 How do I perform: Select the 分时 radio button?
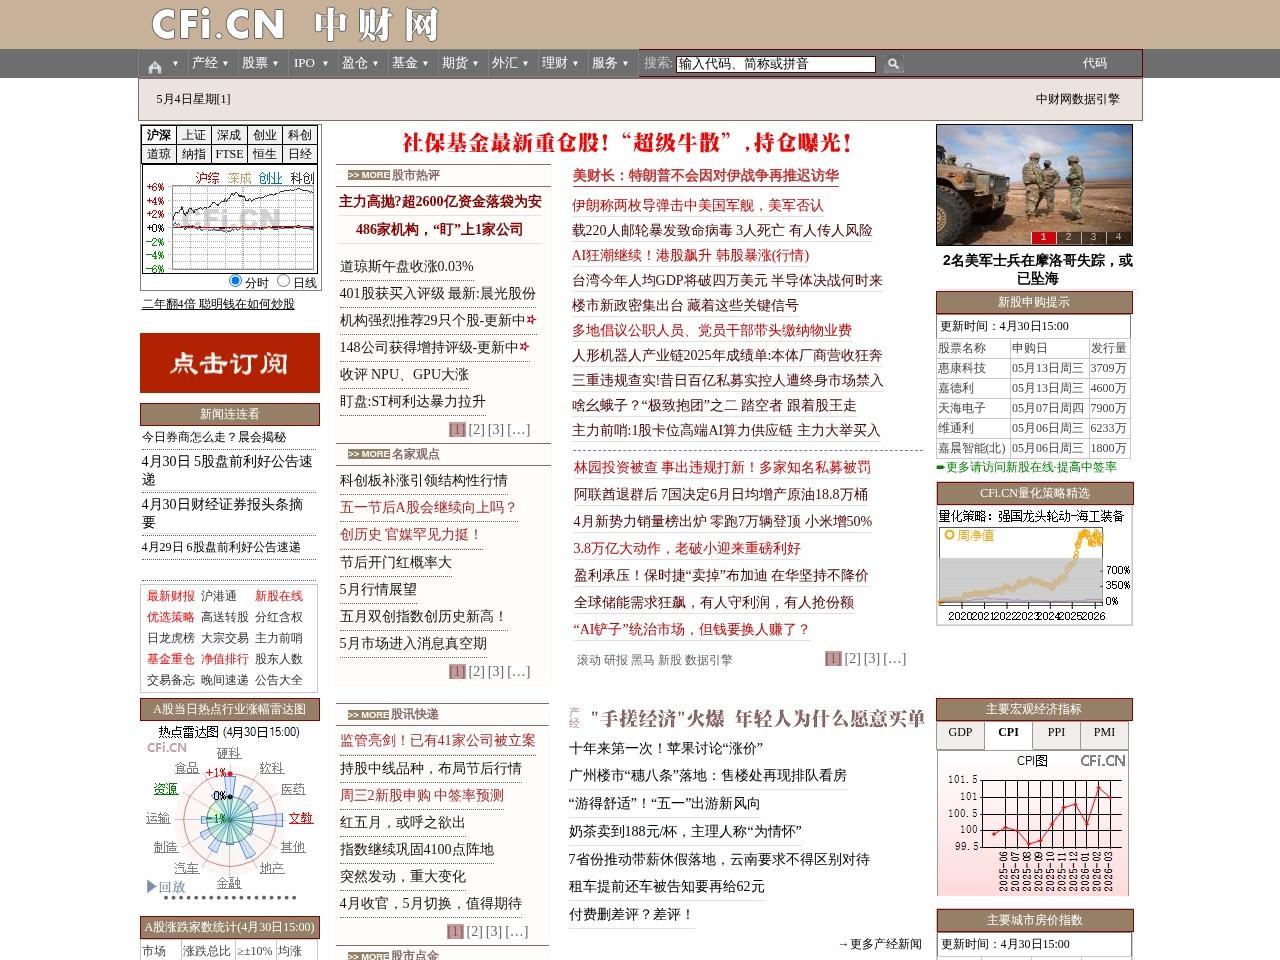pos(236,281)
